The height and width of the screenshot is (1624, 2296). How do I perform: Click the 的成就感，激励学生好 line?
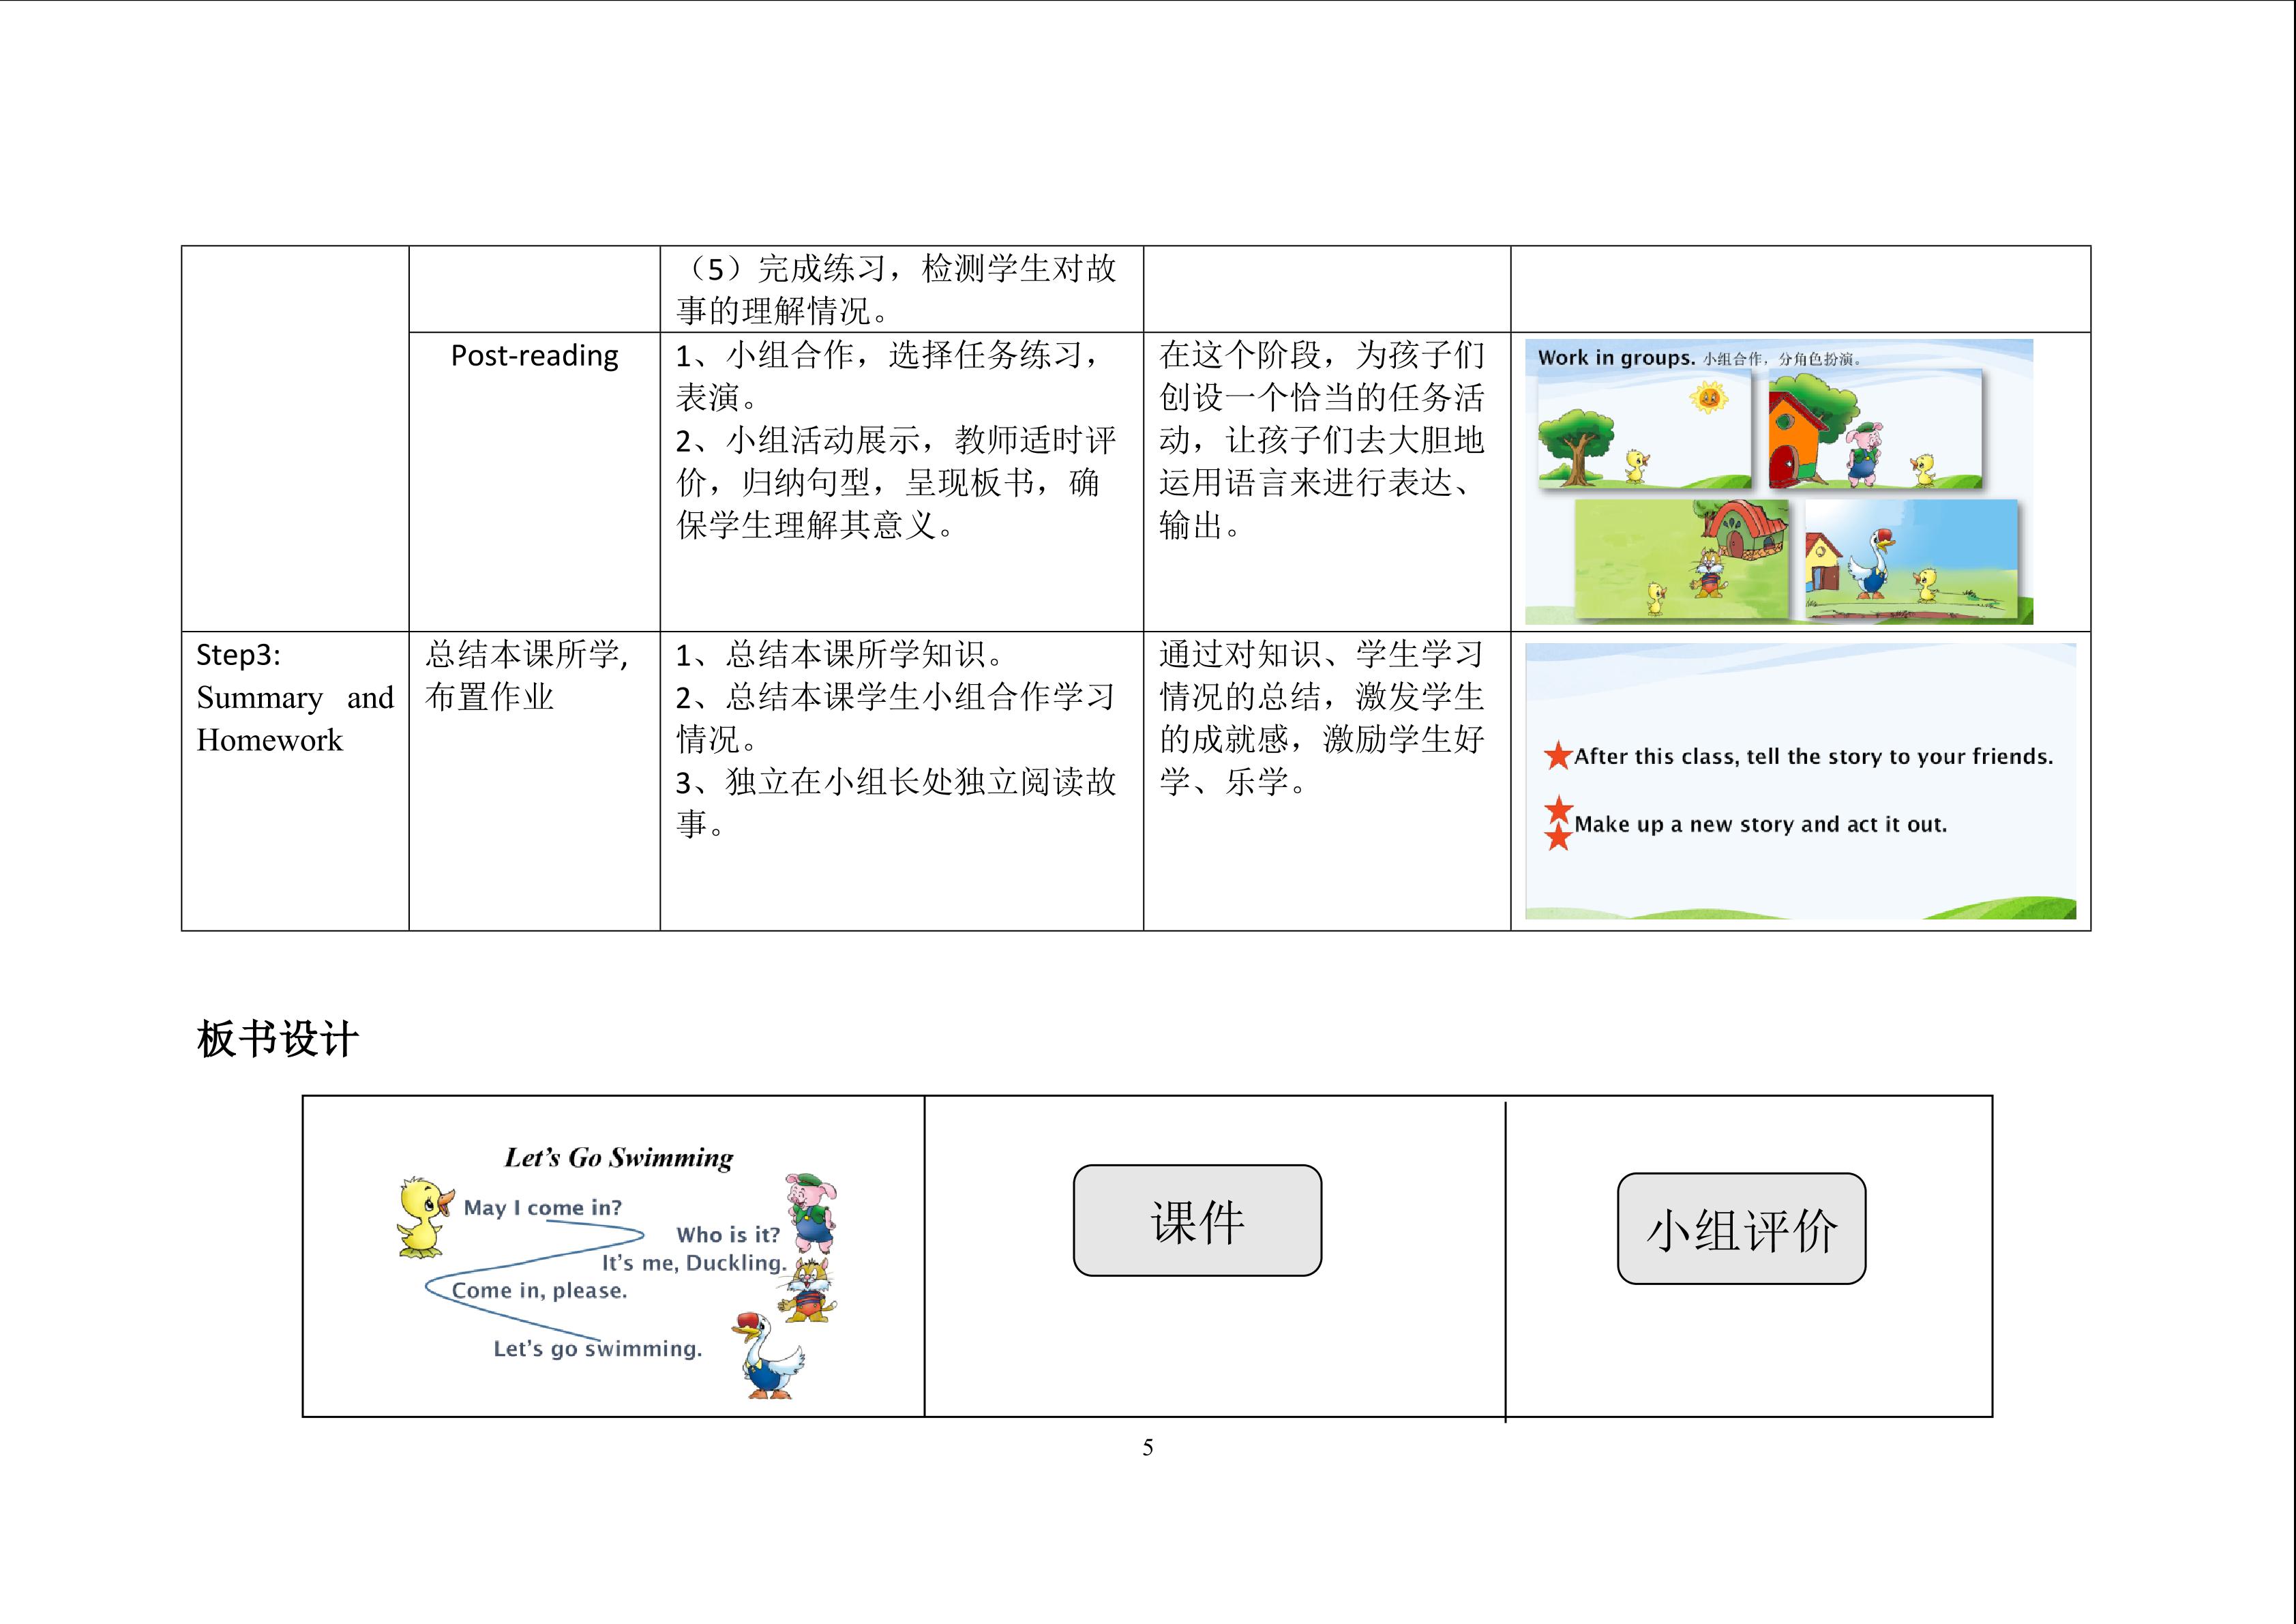pyautogui.click(x=1322, y=740)
